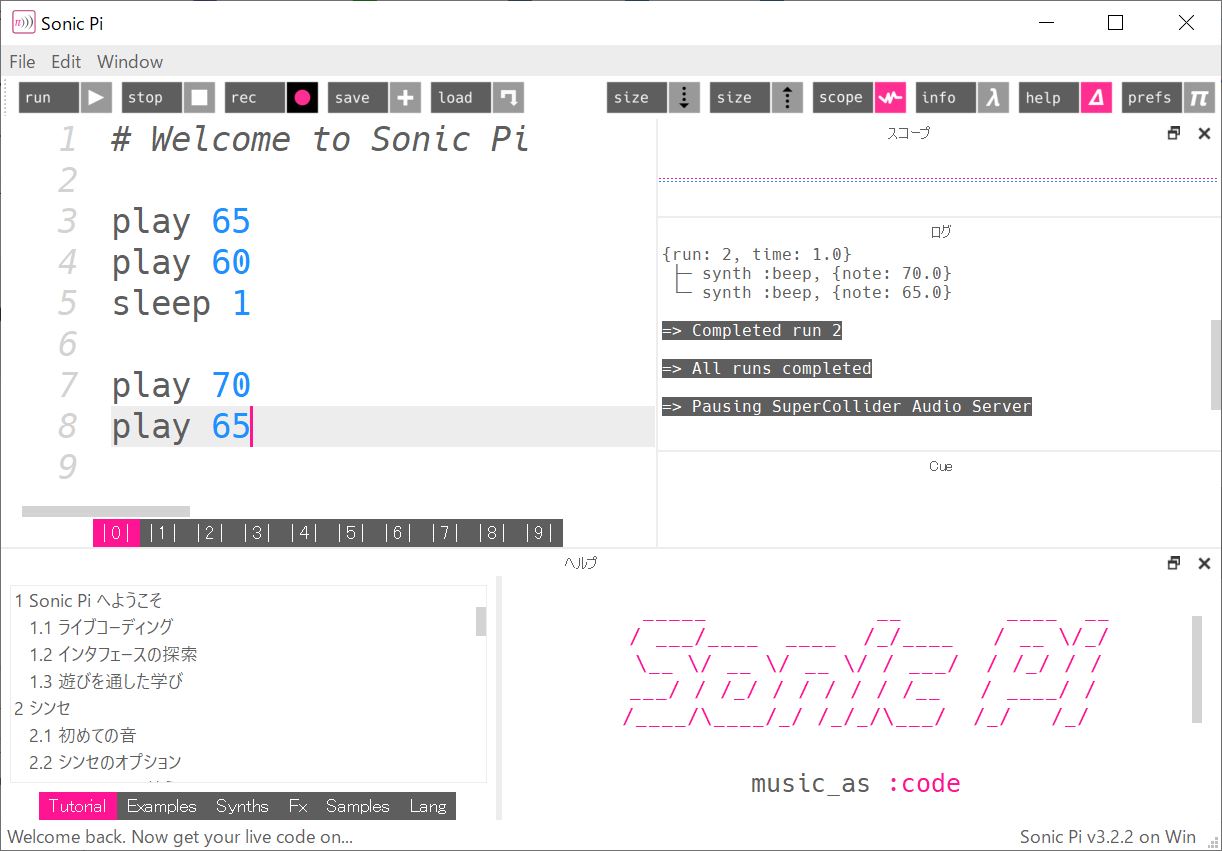This screenshot has height=851, width=1222.
Task: Click the load arrow icon
Action: pyautogui.click(x=509, y=97)
